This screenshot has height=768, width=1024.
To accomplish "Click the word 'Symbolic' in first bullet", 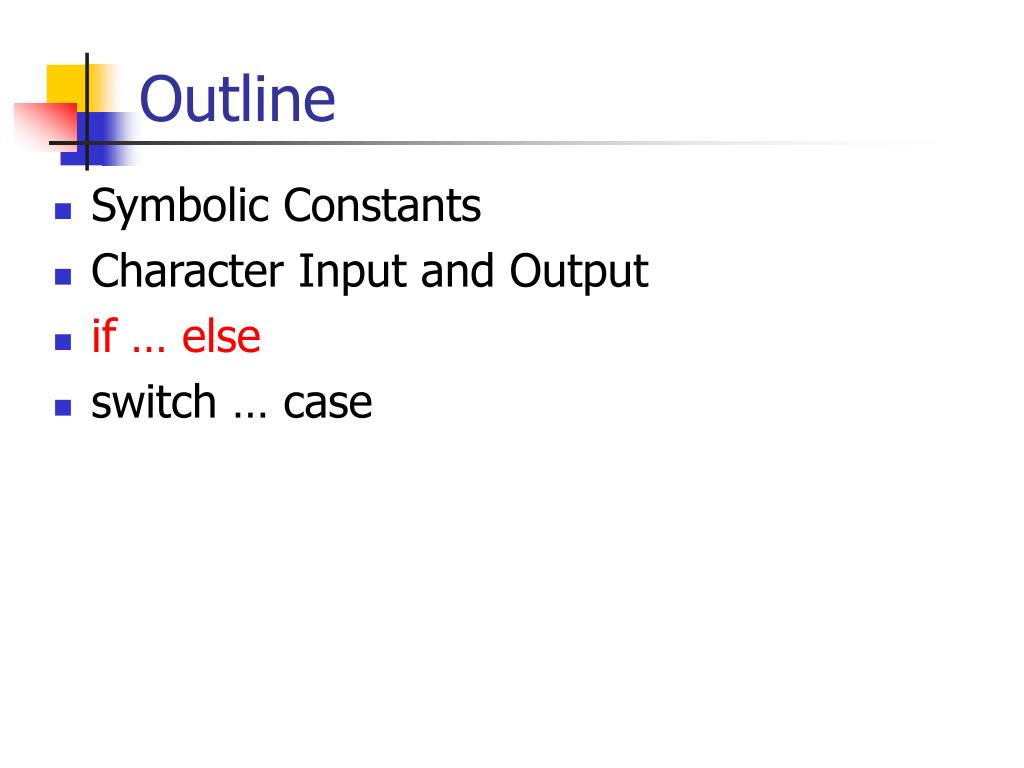I will [180, 207].
